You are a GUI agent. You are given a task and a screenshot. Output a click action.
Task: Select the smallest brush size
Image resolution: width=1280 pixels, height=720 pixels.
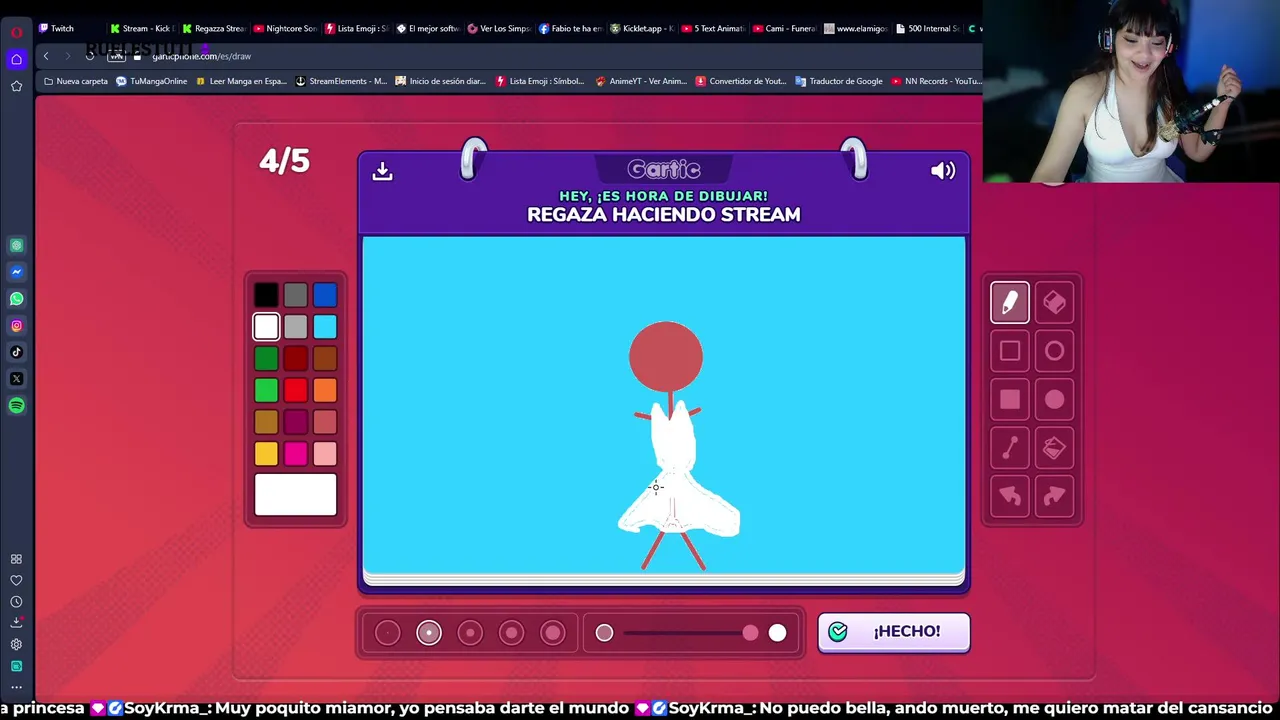(388, 632)
